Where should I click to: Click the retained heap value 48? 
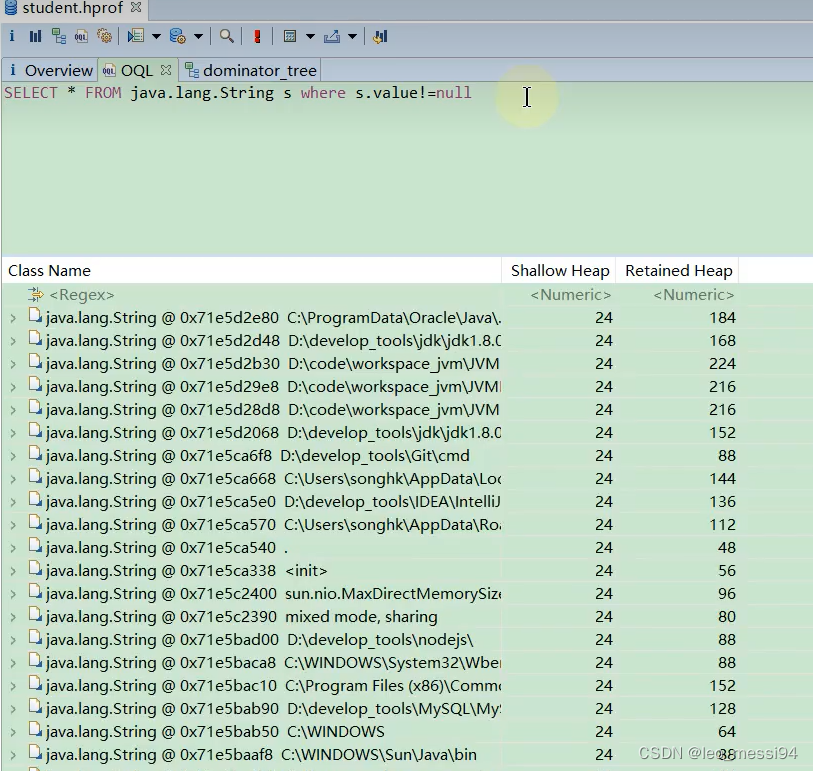pos(726,548)
